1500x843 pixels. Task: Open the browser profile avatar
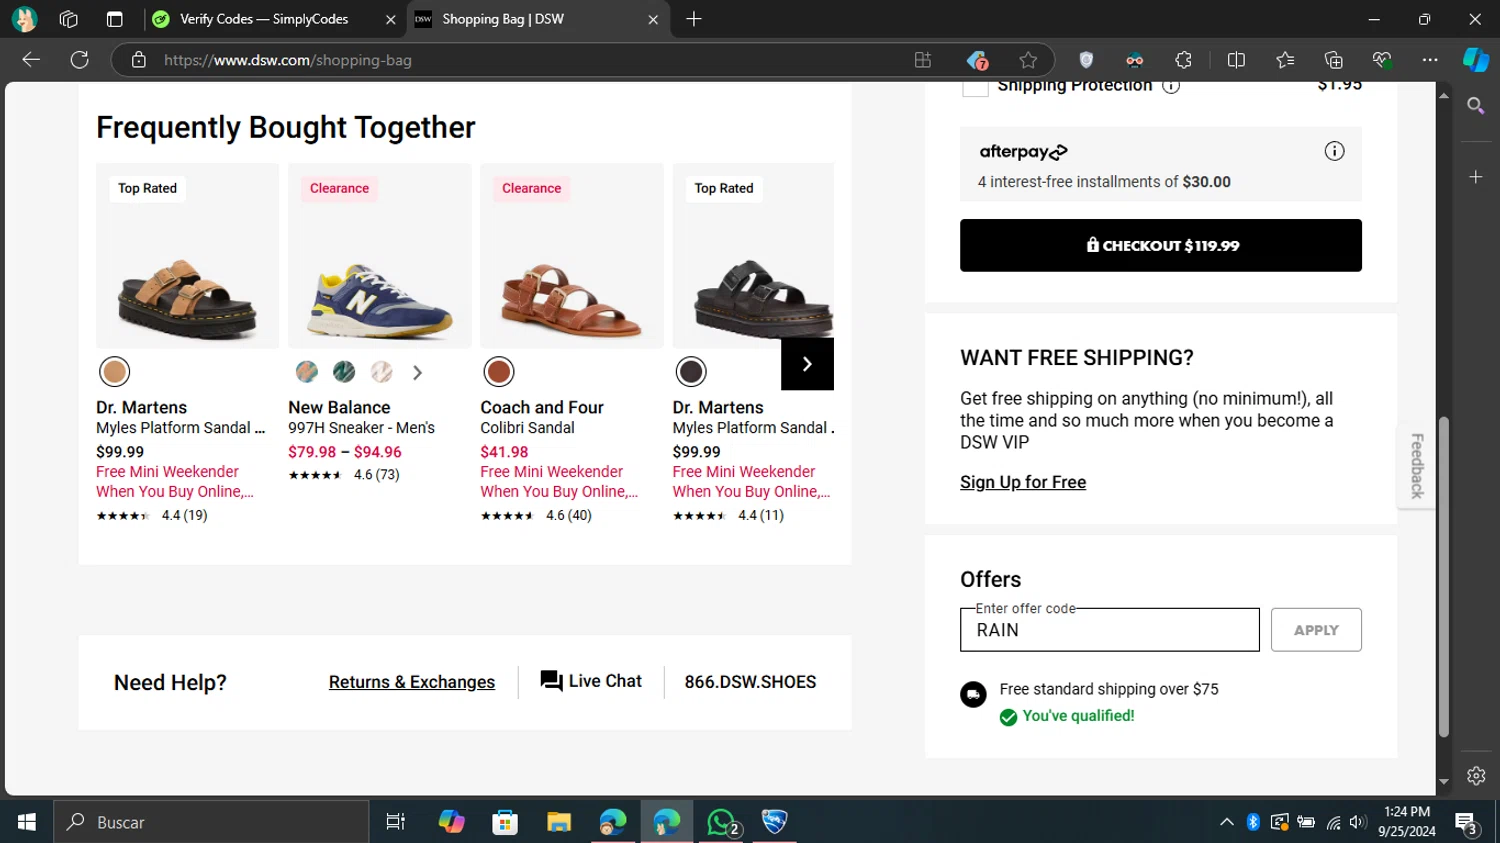tap(24, 19)
